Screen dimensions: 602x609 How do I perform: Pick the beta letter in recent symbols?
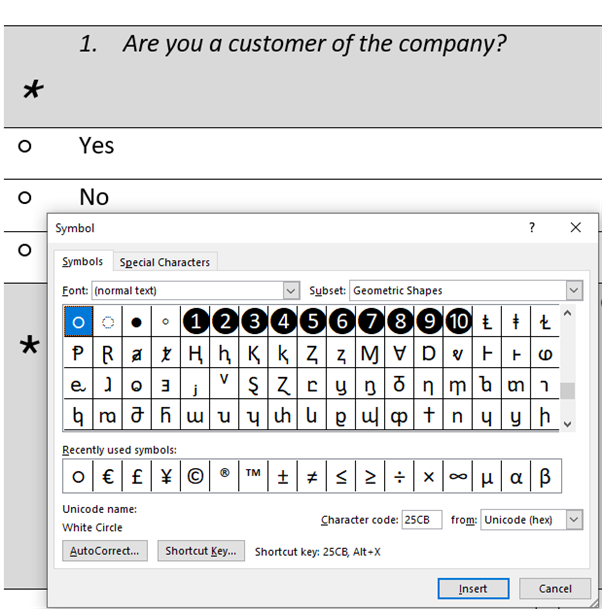[x=545, y=476]
